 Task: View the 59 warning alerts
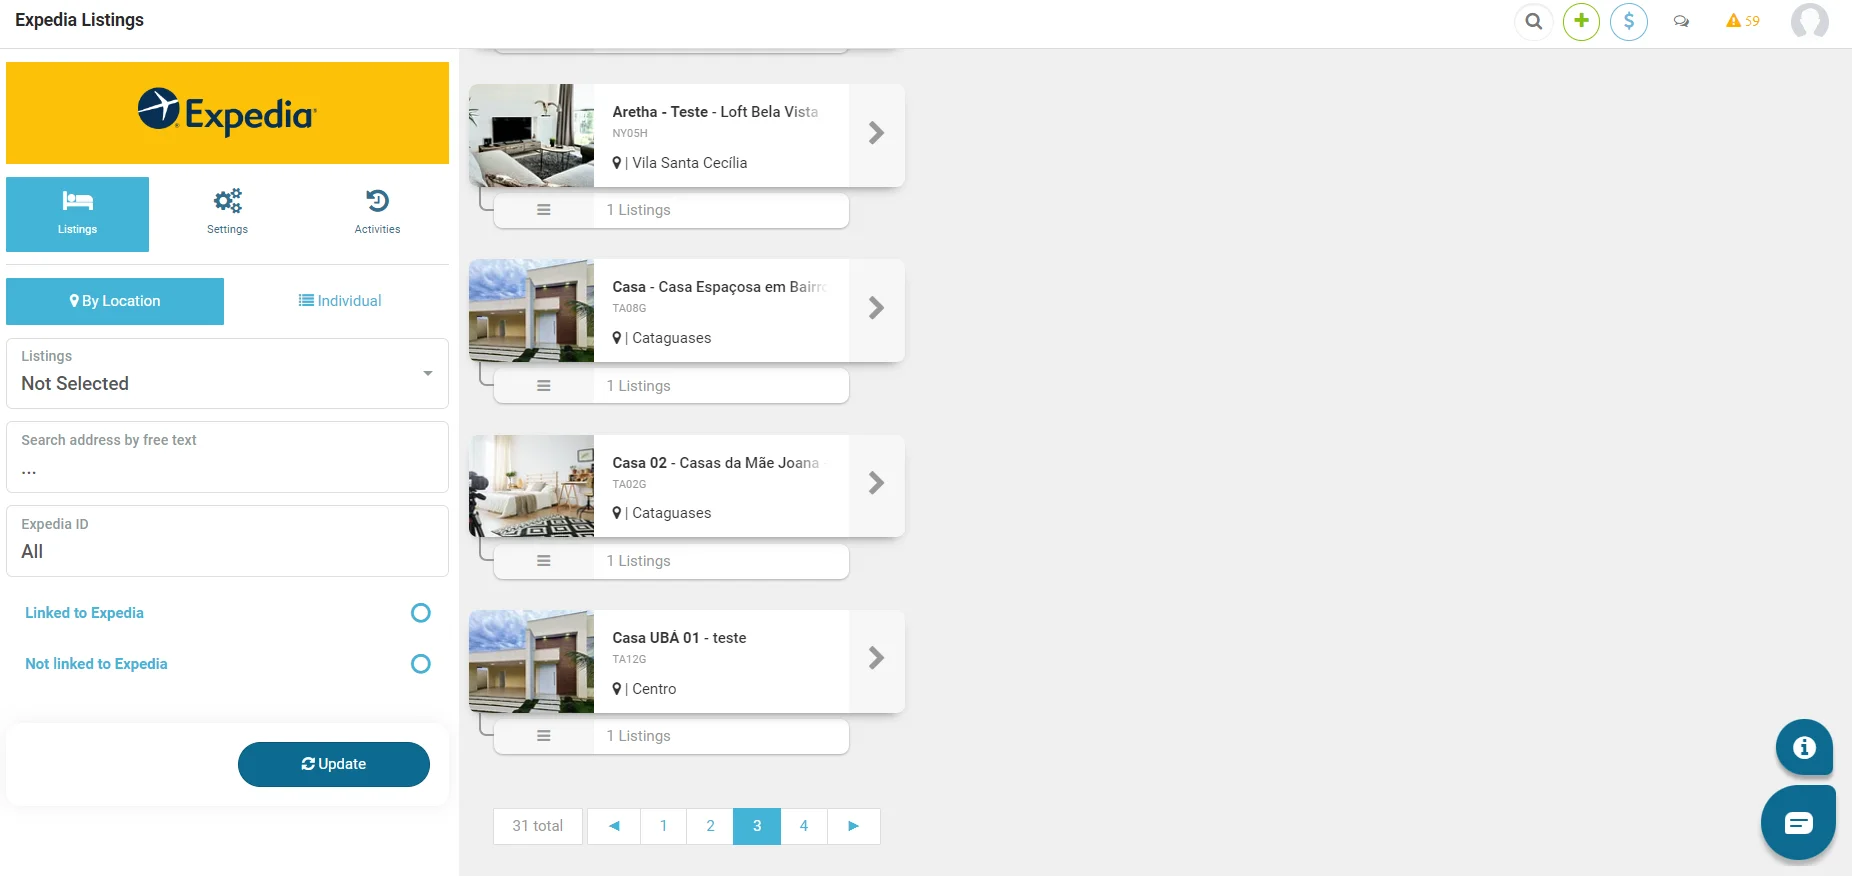1743,21
